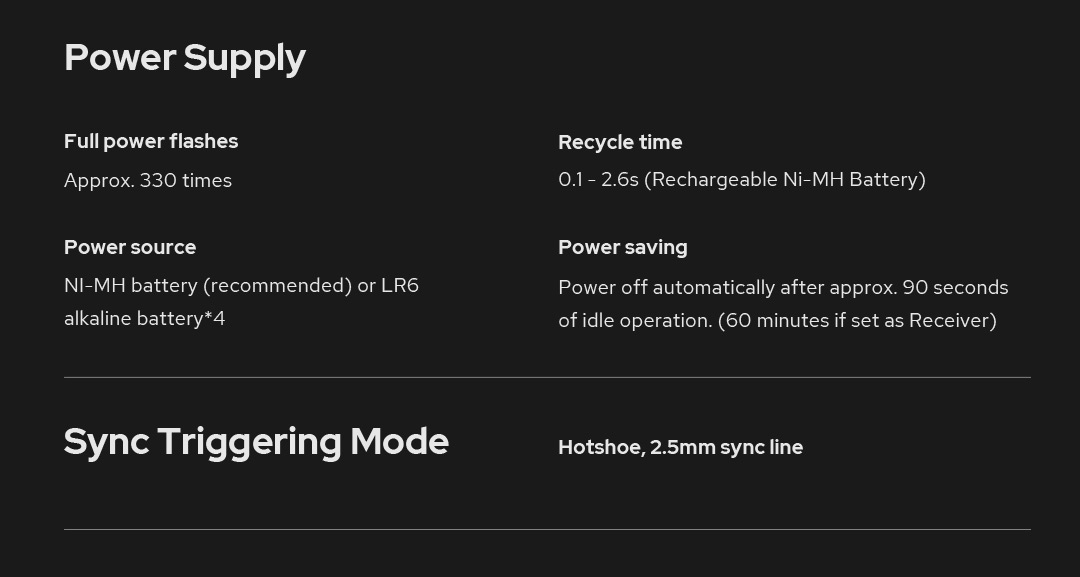
Task: Click the Approx. 330 times value
Action: [x=148, y=180]
